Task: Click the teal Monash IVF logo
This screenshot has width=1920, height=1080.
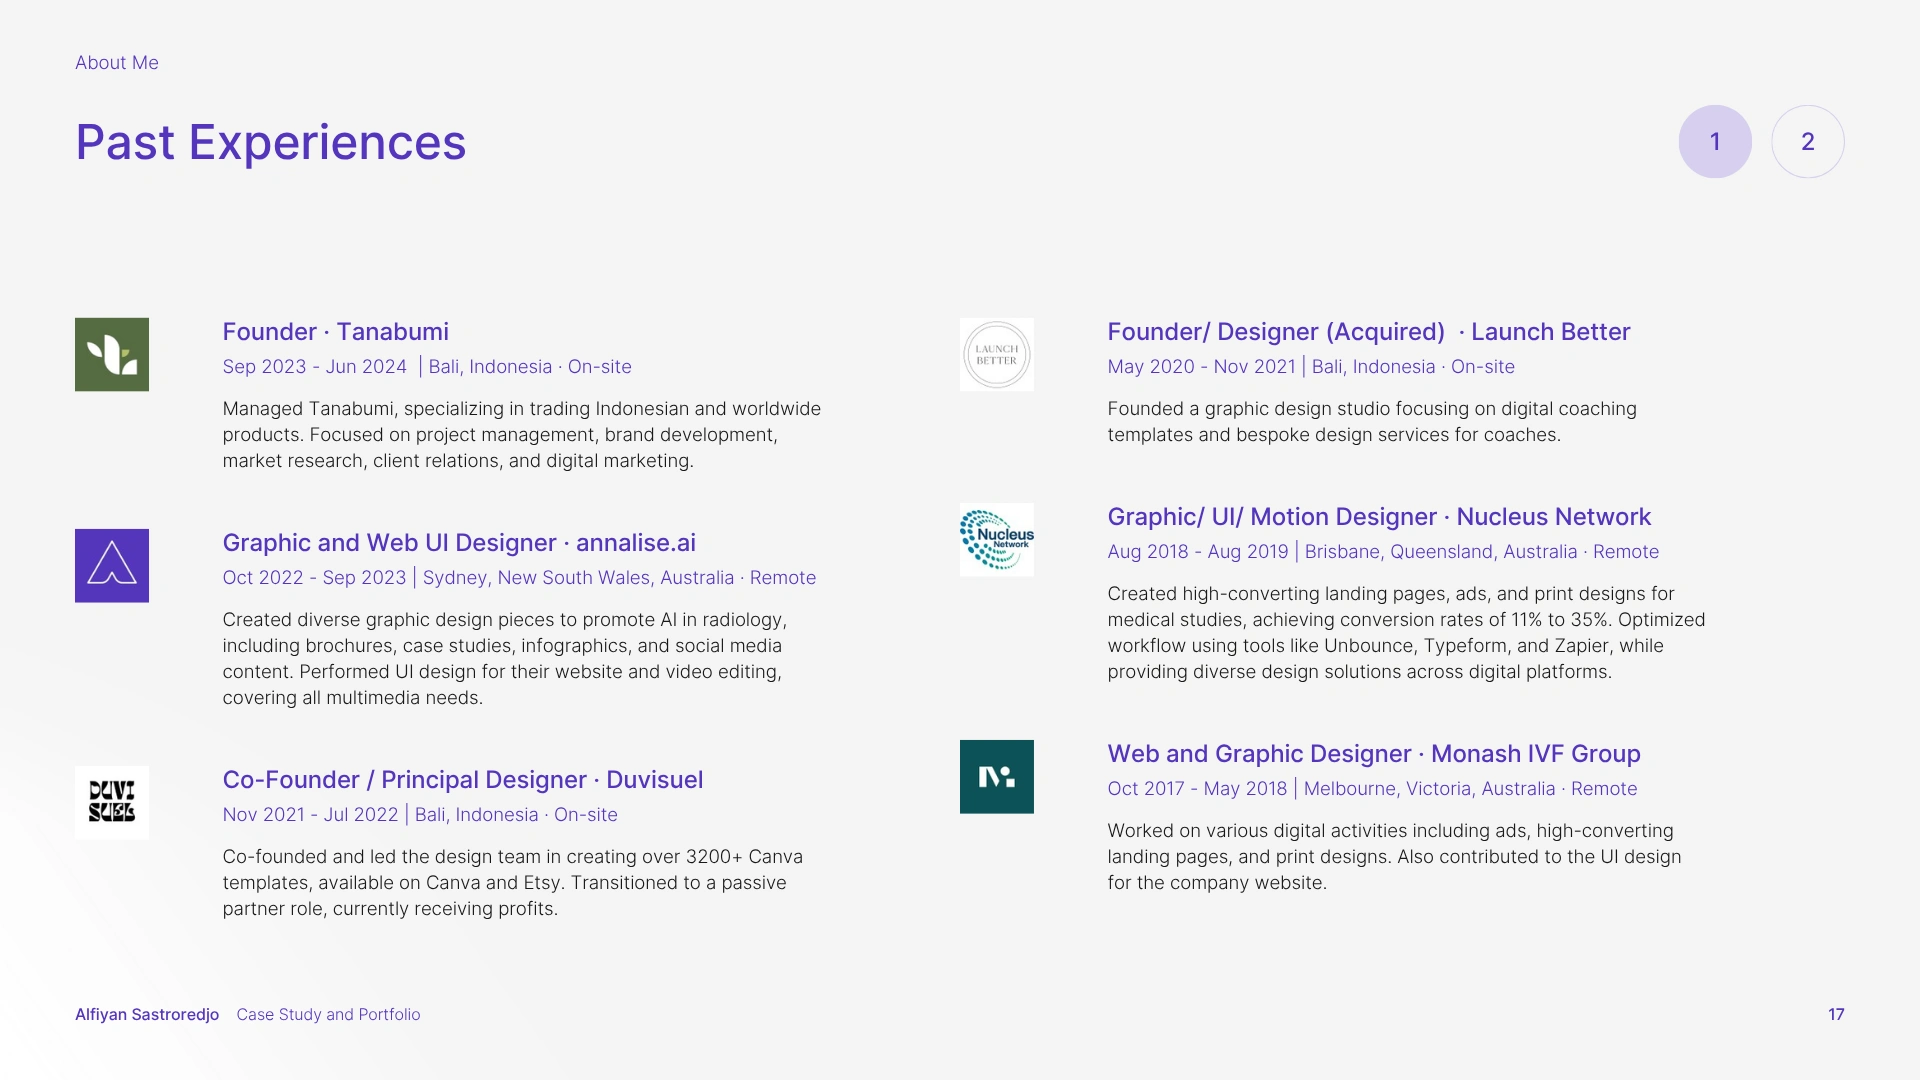Action: pos(996,777)
